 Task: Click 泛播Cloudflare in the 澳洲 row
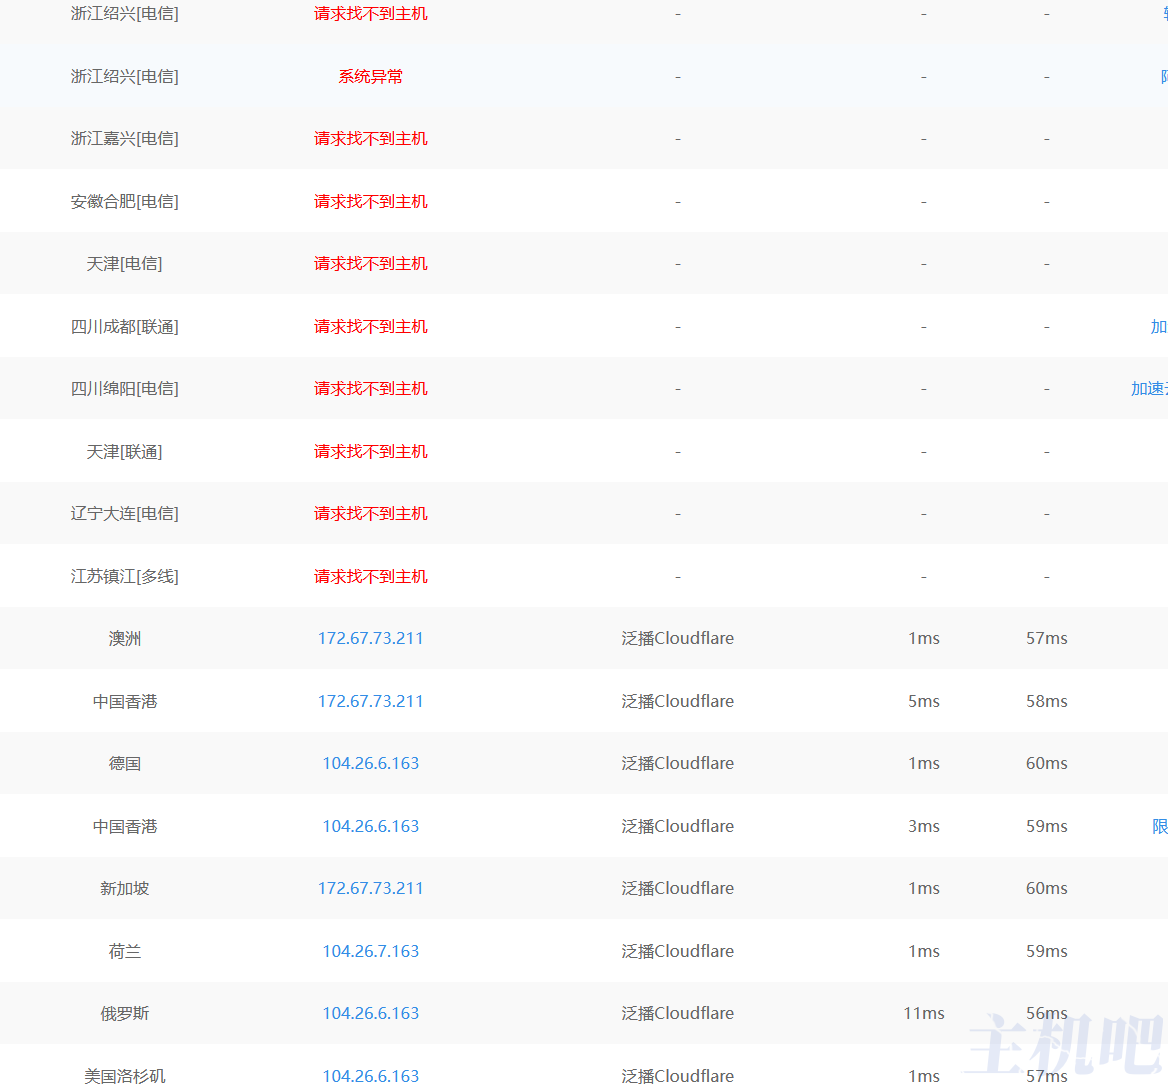point(678,638)
